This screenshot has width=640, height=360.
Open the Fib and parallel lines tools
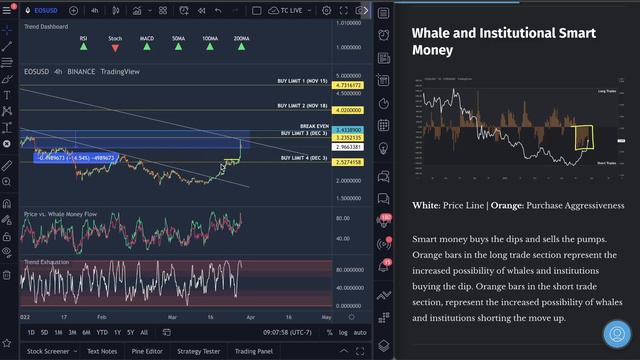[x=7, y=62]
